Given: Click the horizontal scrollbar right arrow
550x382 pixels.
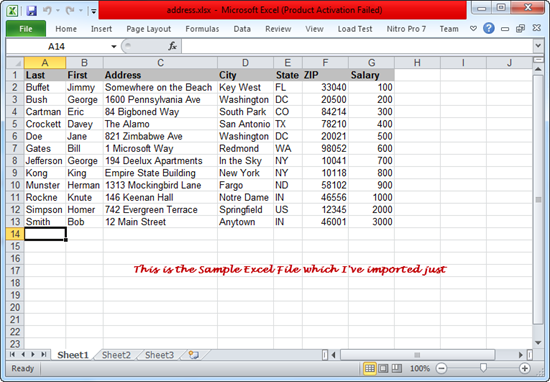Looking at the screenshot, I should coord(521,355).
